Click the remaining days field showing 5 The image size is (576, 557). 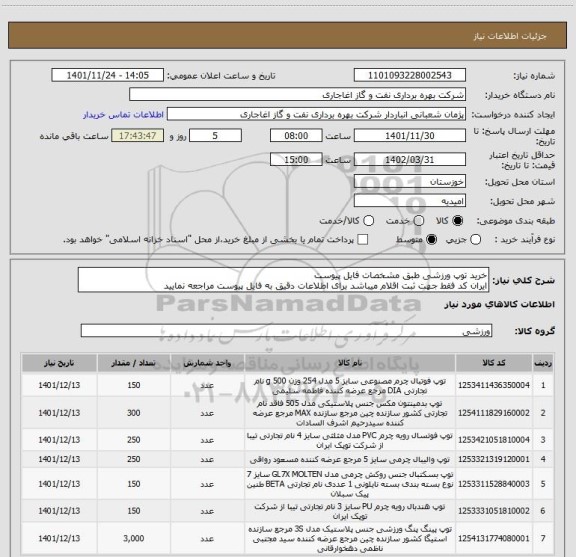(x=215, y=136)
